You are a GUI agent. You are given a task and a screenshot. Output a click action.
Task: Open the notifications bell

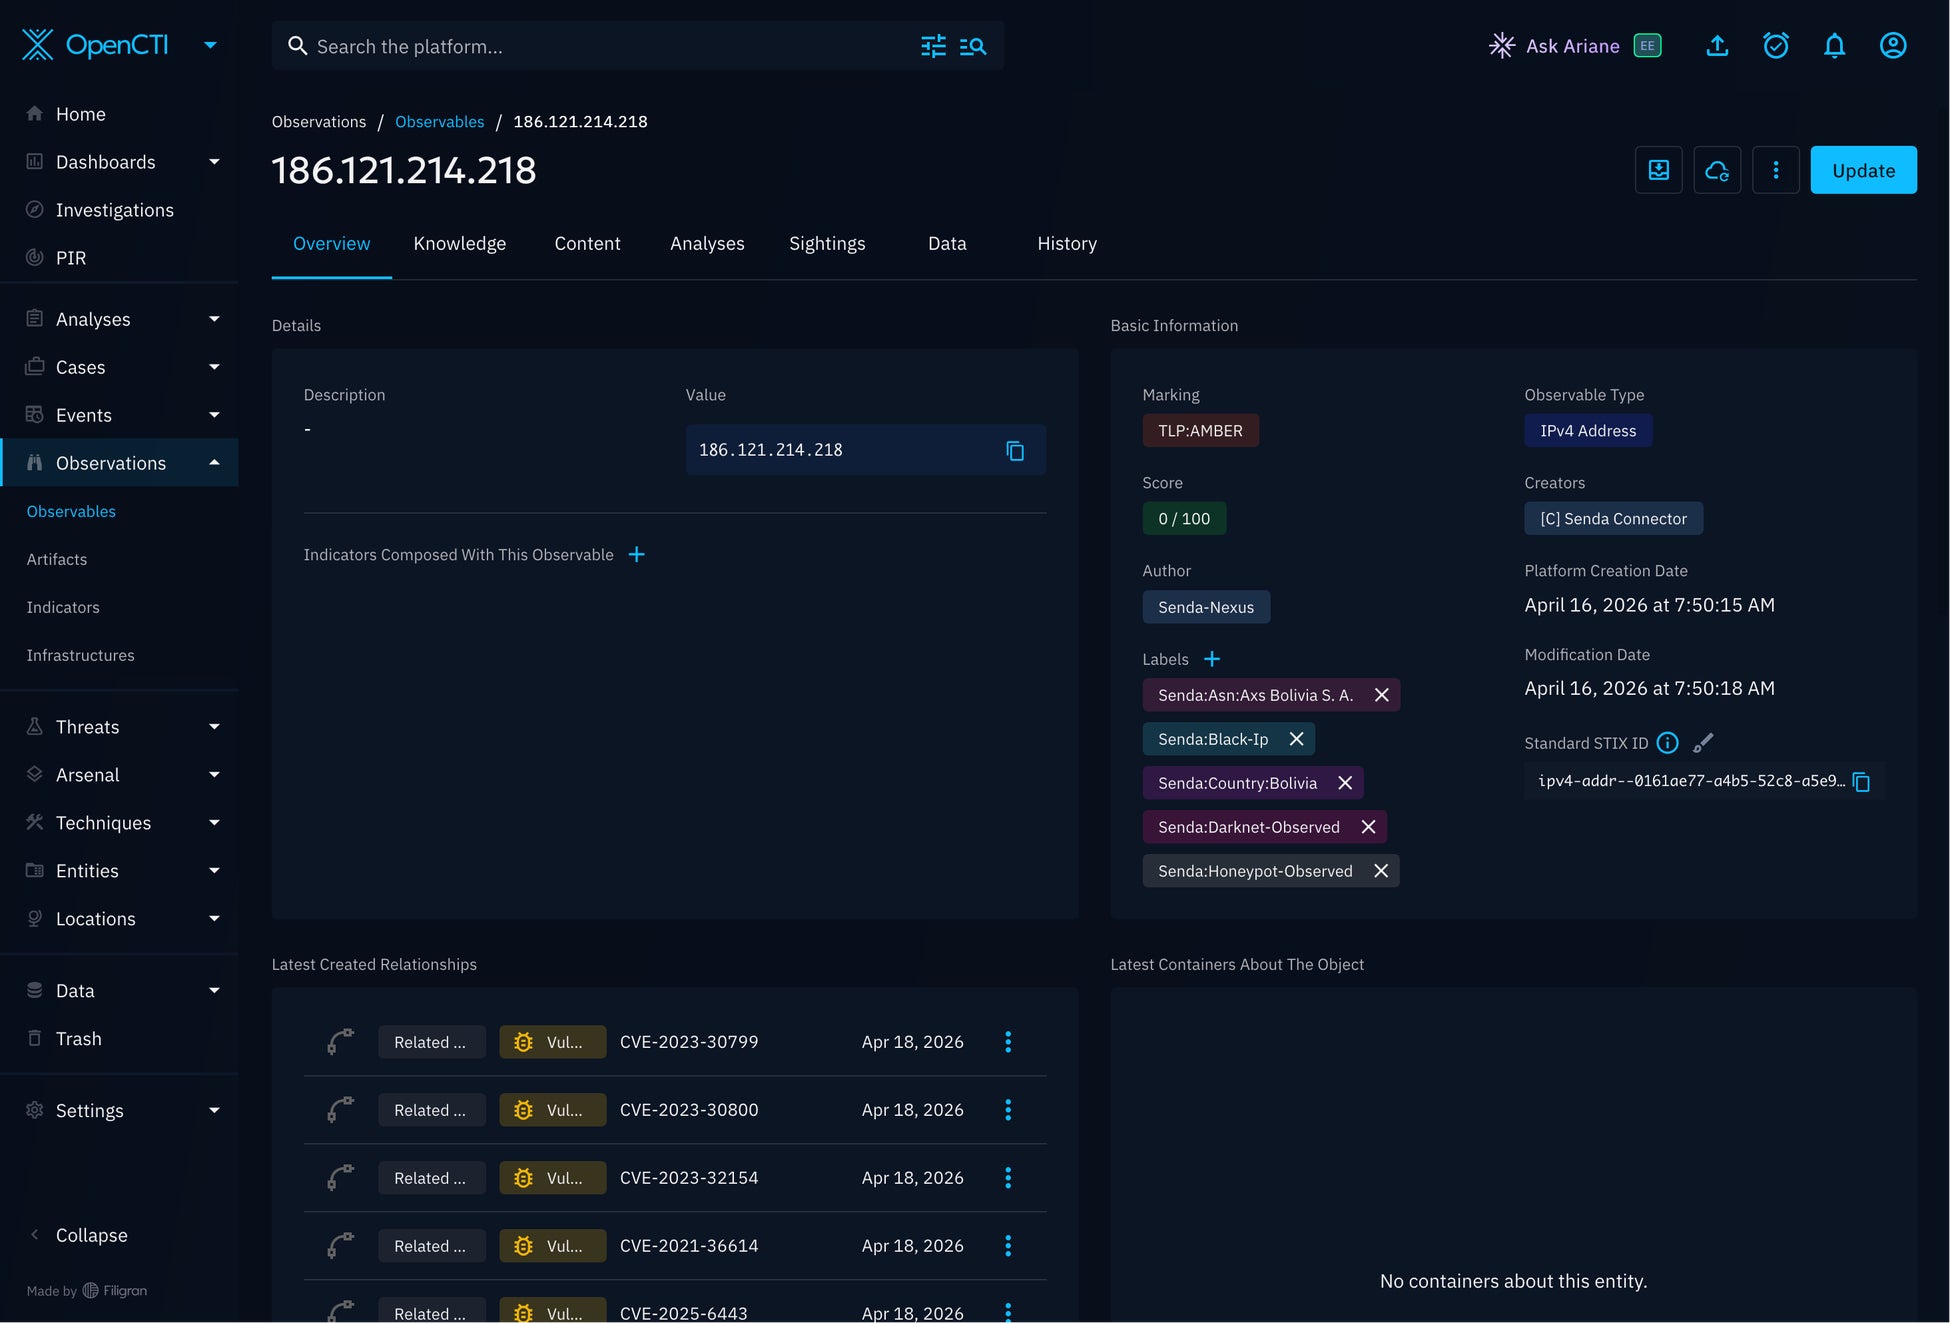pos(1834,46)
